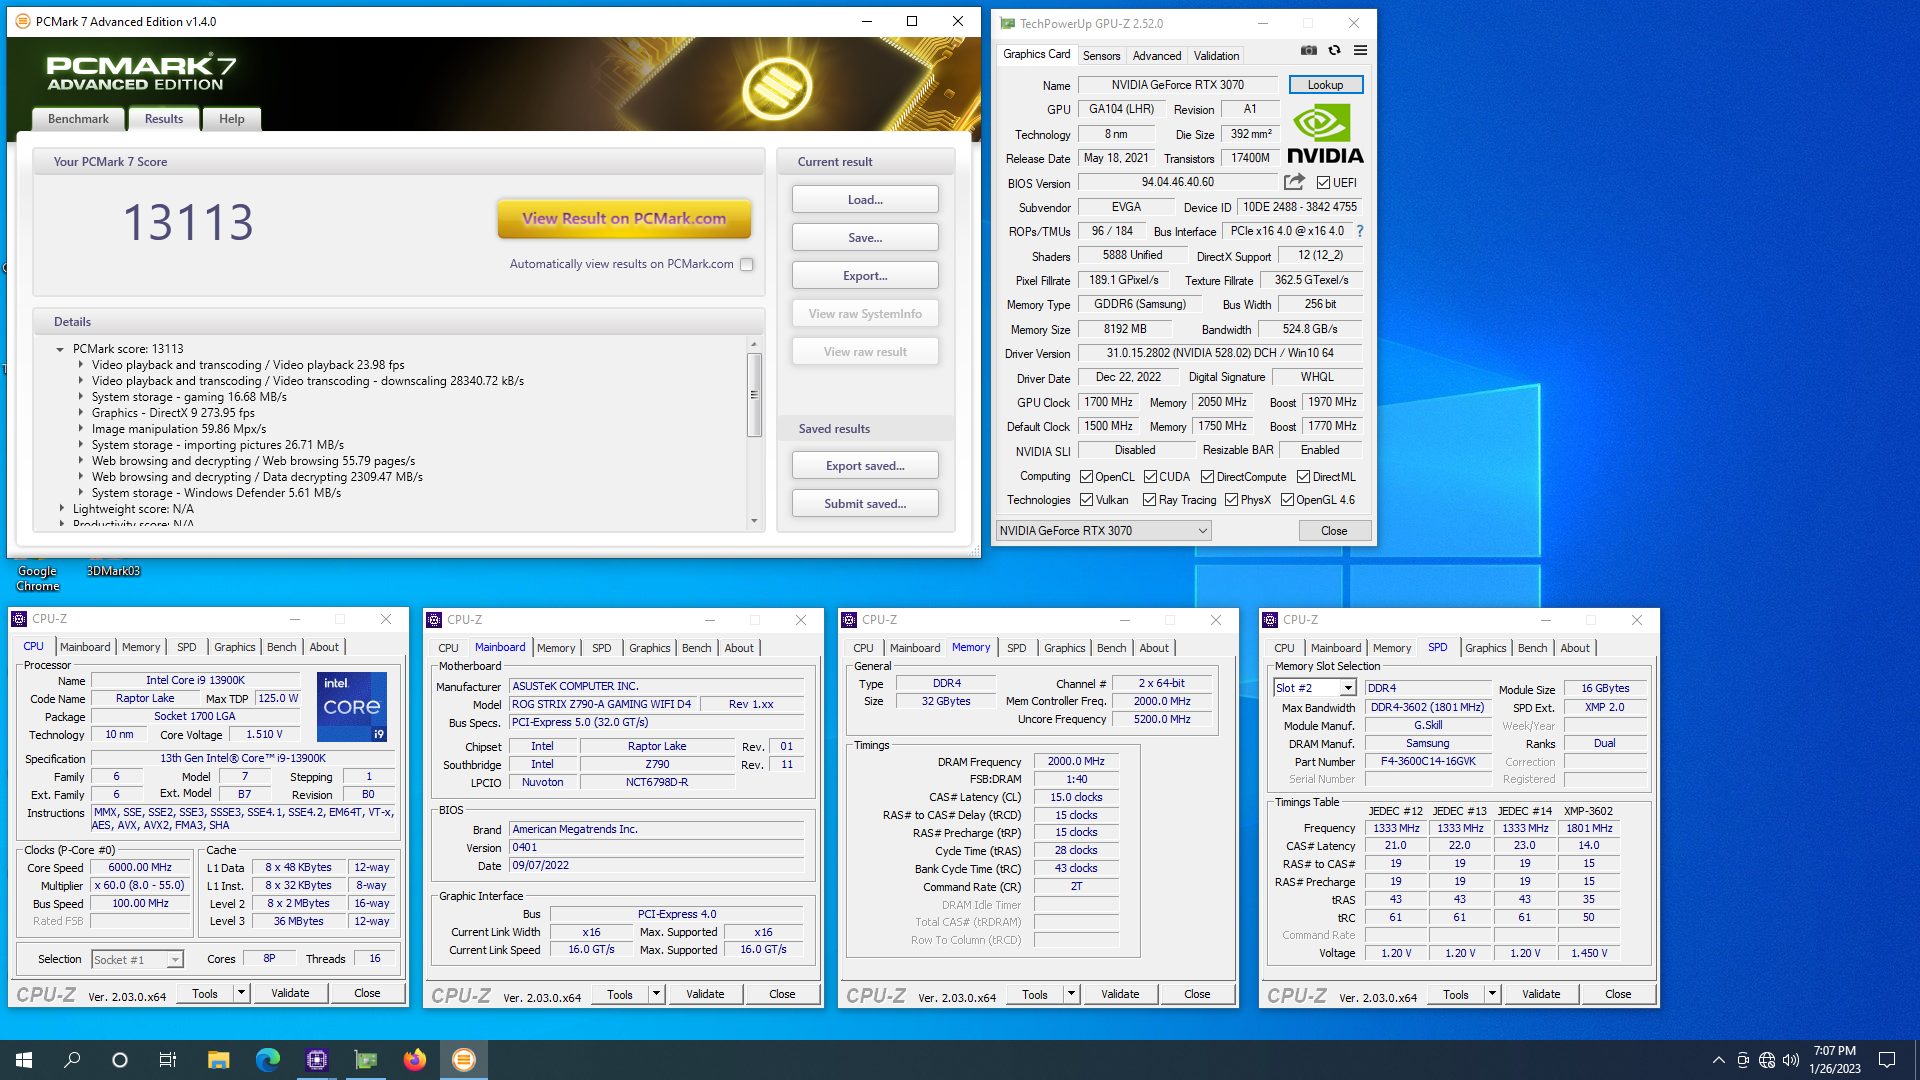Open Firefox from the taskbar
Viewport: 1920px width, 1080px height.
(x=414, y=1060)
